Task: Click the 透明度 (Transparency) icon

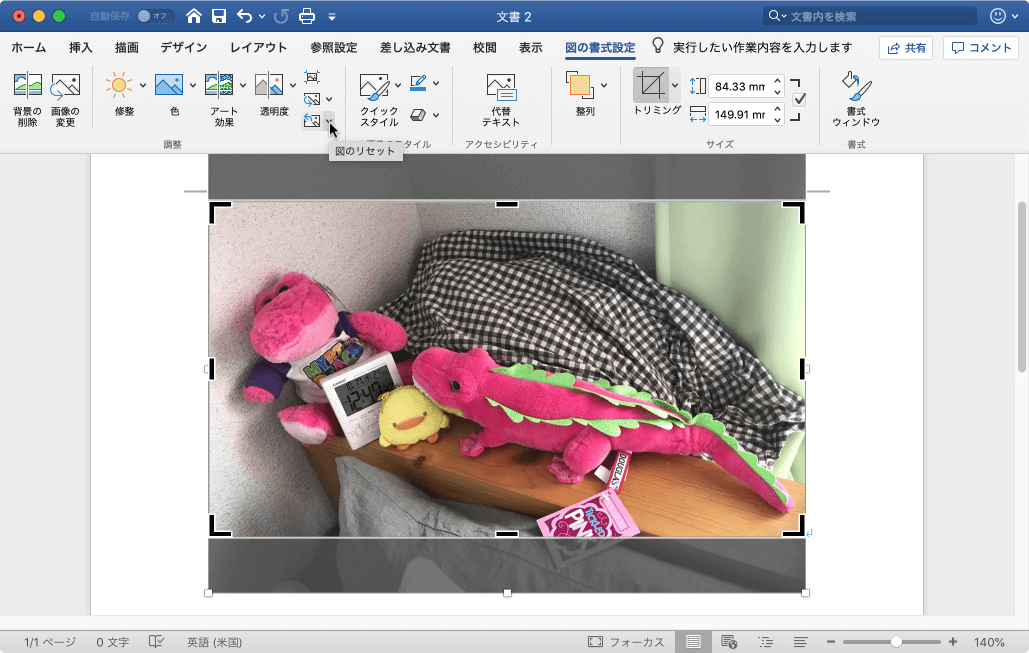Action: (269, 85)
